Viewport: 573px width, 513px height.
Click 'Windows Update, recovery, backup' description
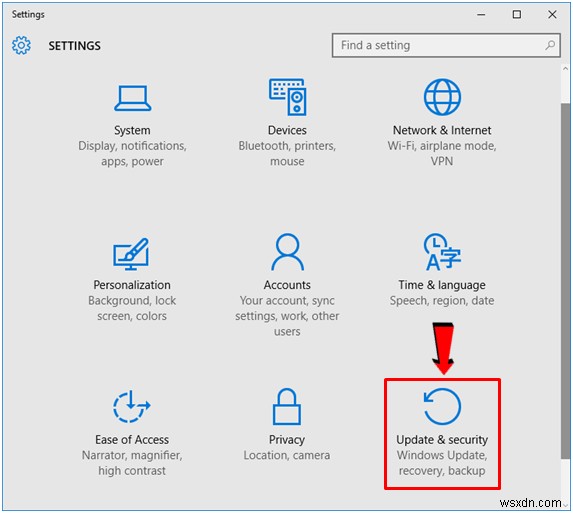(x=442, y=463)
